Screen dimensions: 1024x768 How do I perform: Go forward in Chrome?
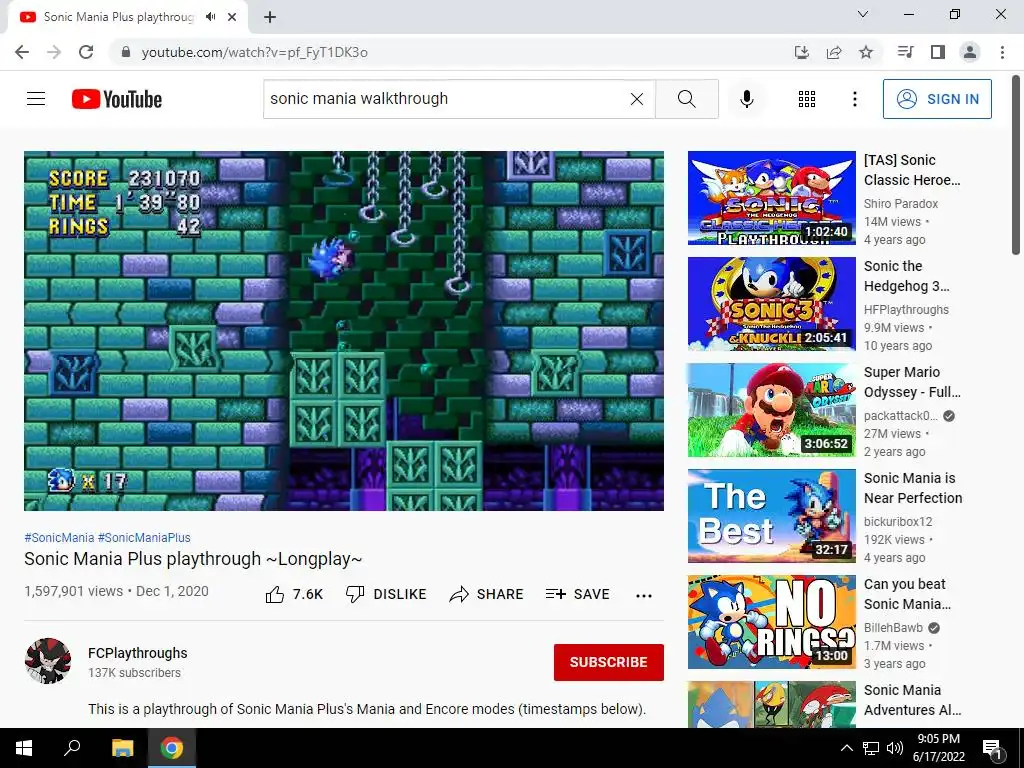[x=54, y=52]
